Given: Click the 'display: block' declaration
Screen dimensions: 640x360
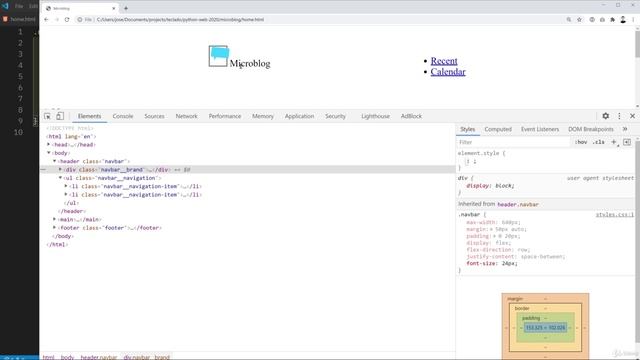Looking at the screenshot, I should tap(490, 186).
